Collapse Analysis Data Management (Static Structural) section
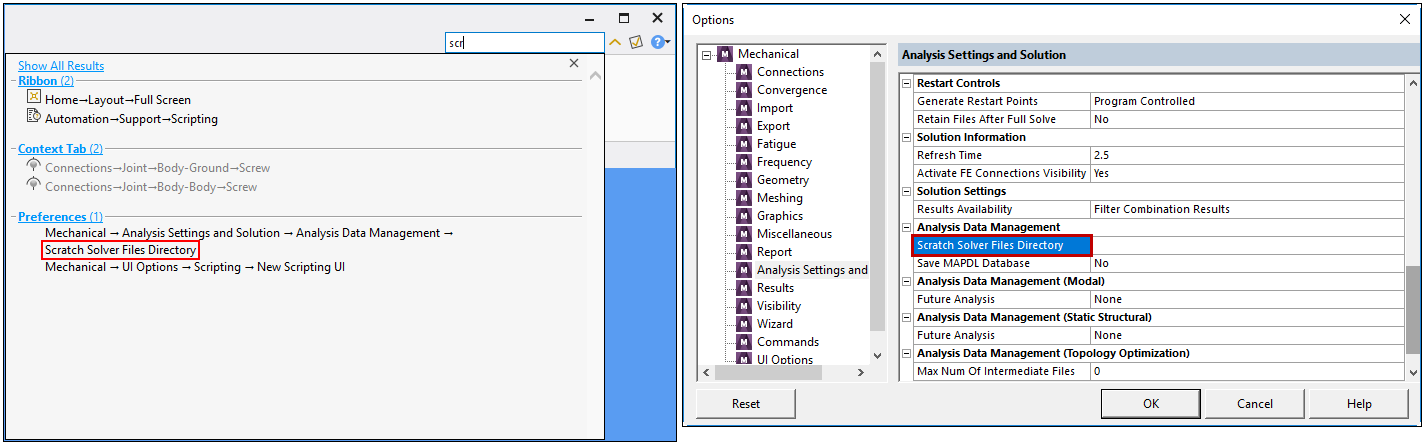Screen dimensions: 1425x445 pyautogui.click(x=907, y=317)
